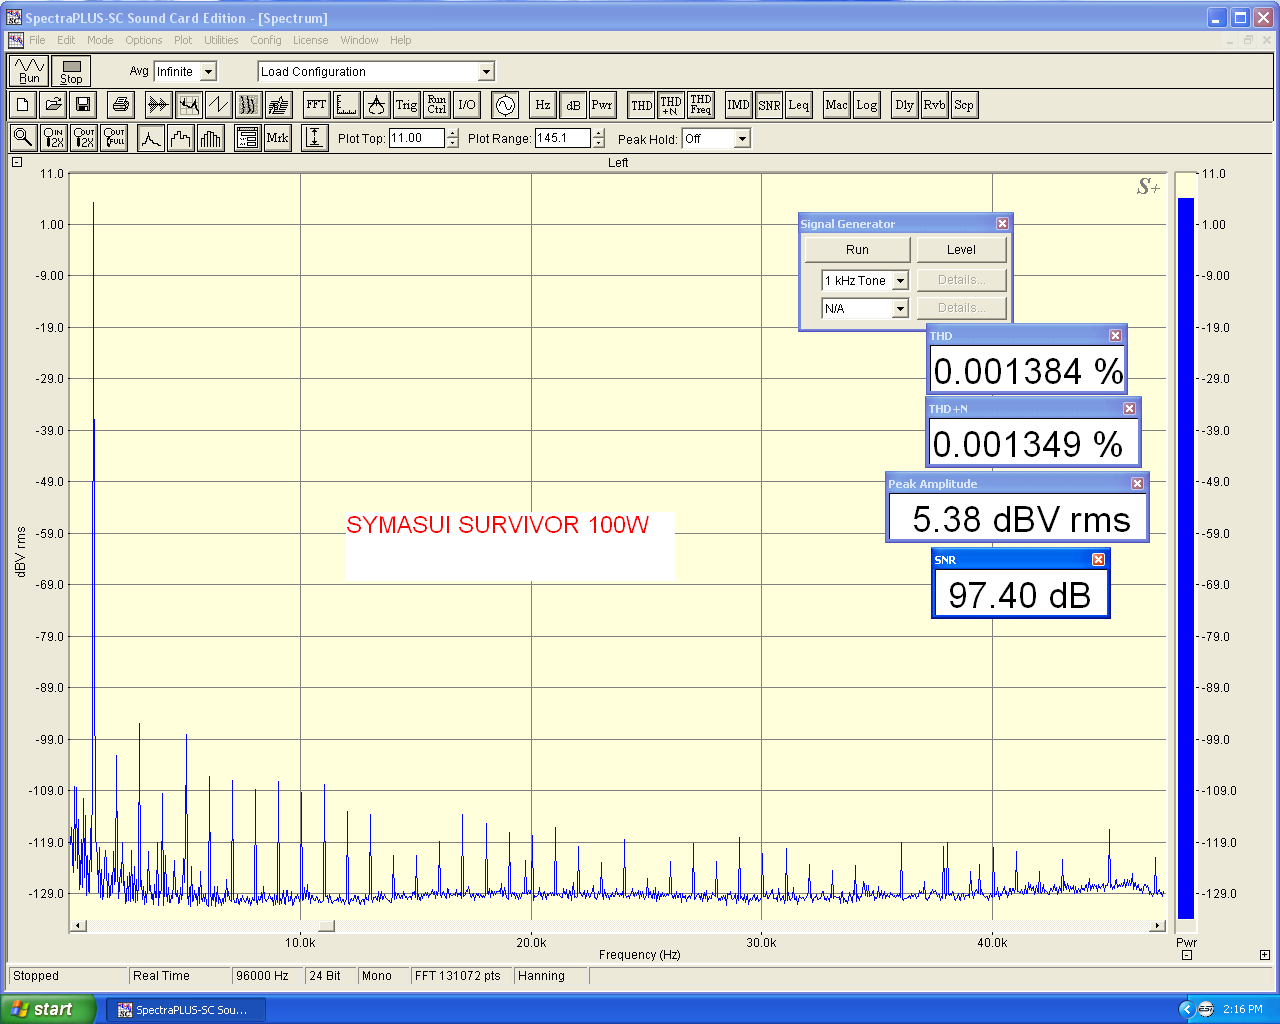The height and width of the screenshot is (1024, 1280).
Task: Collapse the plot with top-left minus box
Action: pyautogui.click(x=17, y=162)
